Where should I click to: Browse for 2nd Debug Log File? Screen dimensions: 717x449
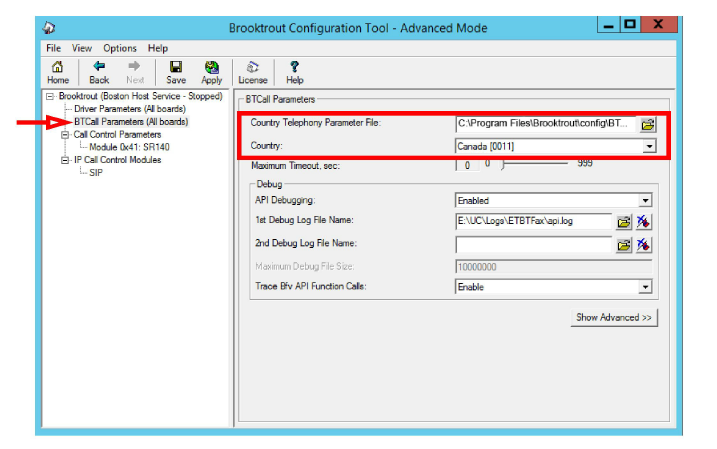(624, 245)
